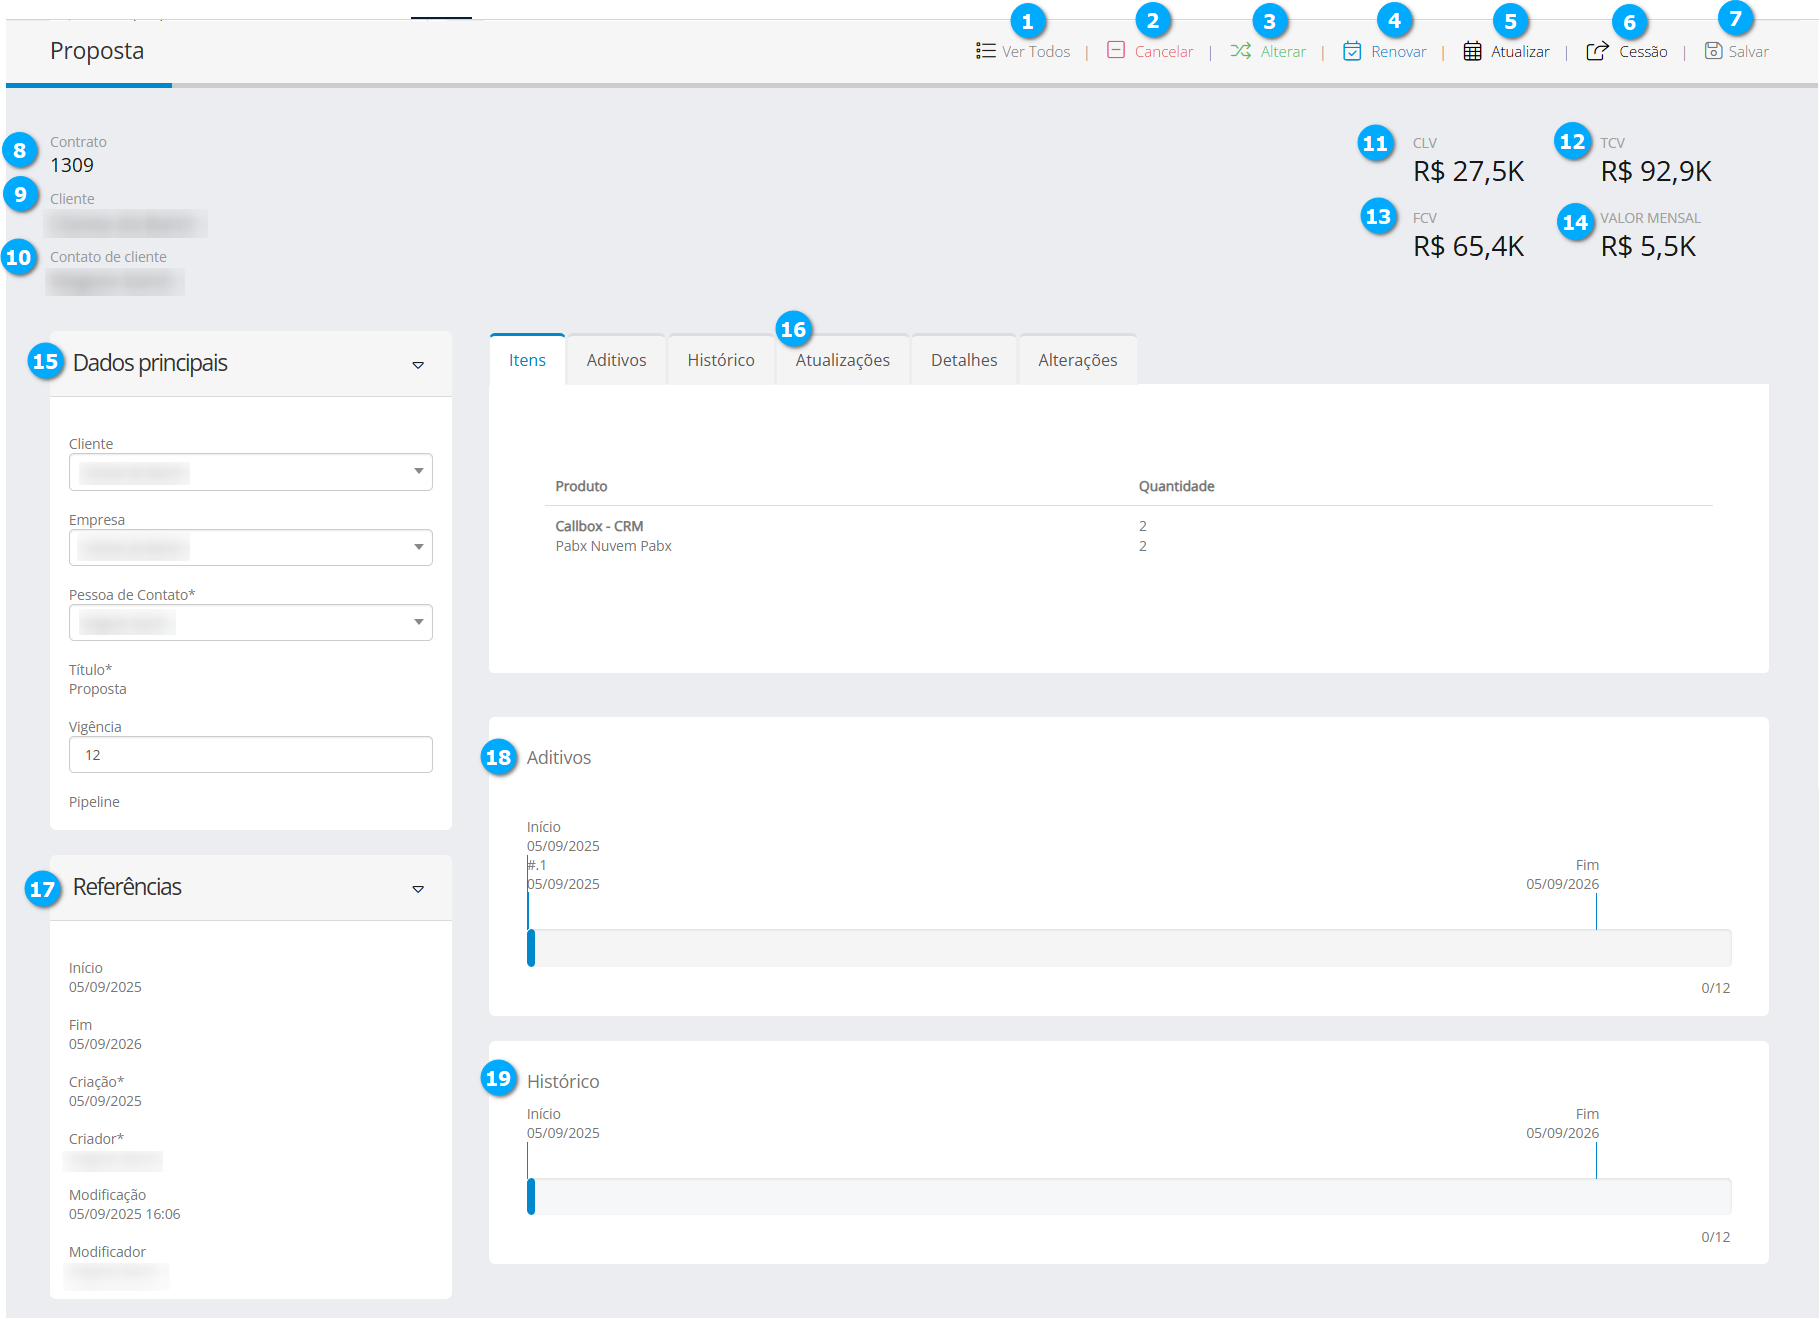Click the Aditivos timeline progress bar
The image size is (1819, 1318).
click(x=1129, y=948)
